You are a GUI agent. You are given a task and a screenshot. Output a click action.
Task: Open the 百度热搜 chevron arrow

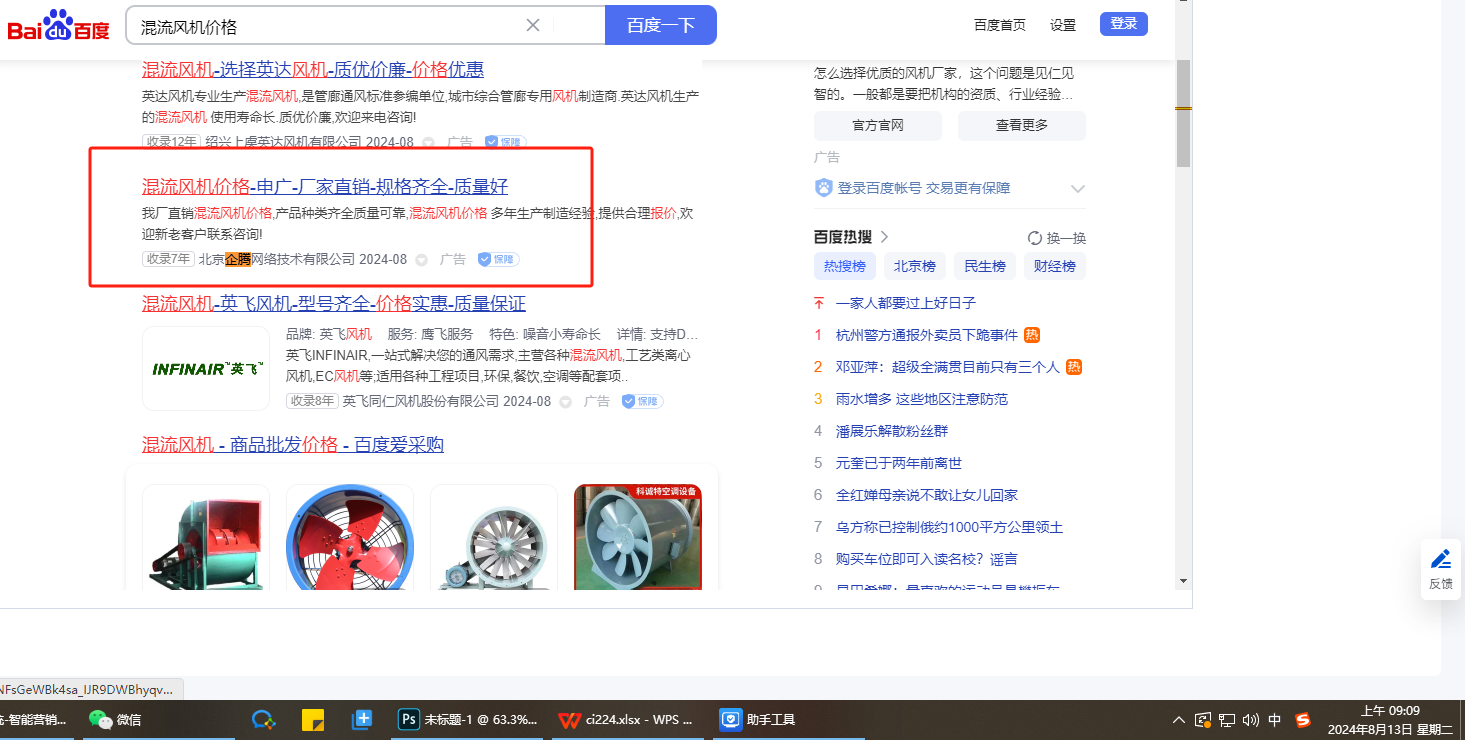tap(884, 237)
